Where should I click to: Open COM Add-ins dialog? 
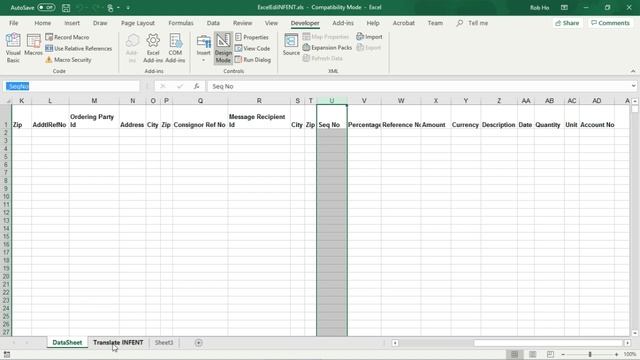click(x=175, y=48)
